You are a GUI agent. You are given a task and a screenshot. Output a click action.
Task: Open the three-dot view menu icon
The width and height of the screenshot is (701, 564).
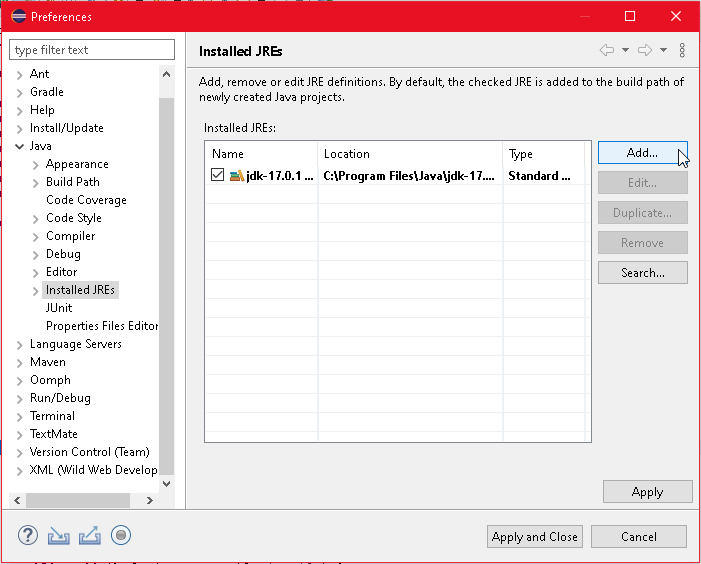pyautogui.click(x=682, y=50)
